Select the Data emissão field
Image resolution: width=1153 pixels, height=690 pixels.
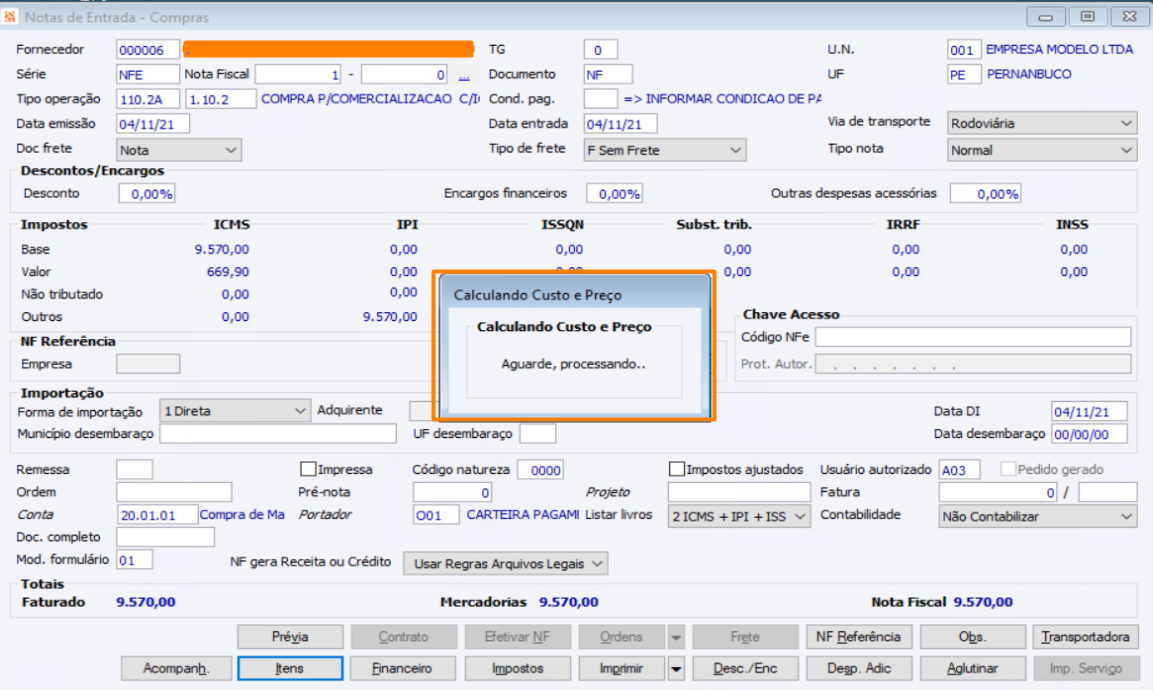click(153, 124)
